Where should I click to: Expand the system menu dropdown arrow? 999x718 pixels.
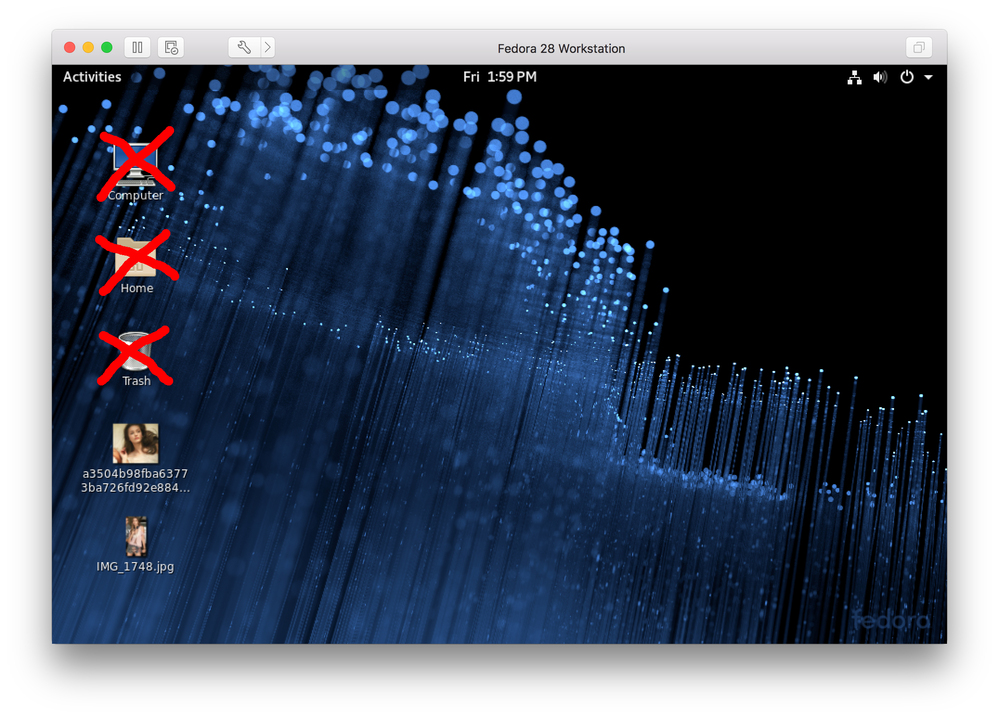click(928, 77)
